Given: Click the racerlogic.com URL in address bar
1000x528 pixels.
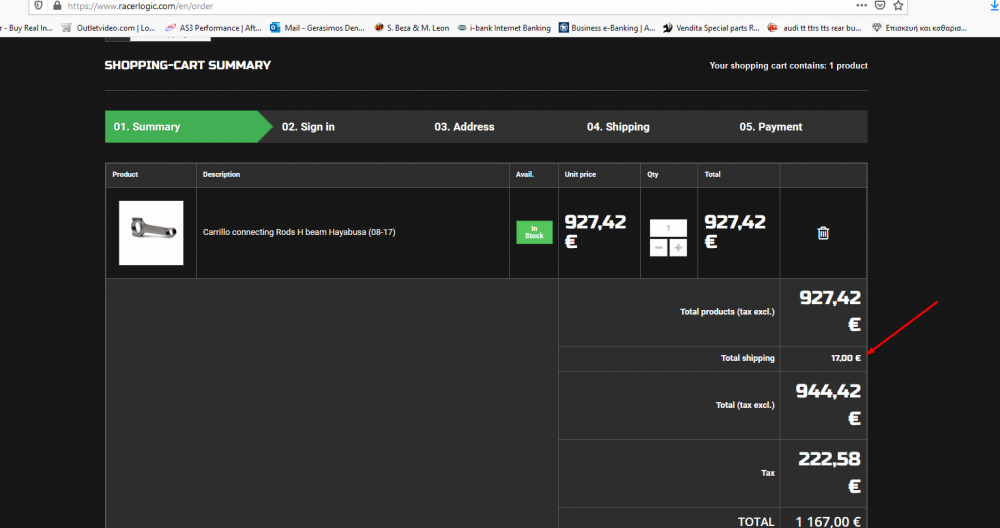Looking at the screenshot, I should point(140,6).
